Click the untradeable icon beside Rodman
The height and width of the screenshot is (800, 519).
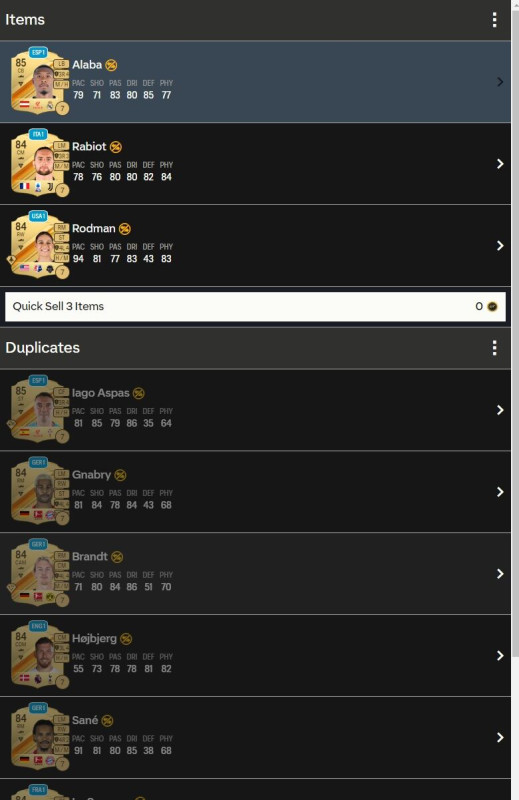[x=125, y=229]
